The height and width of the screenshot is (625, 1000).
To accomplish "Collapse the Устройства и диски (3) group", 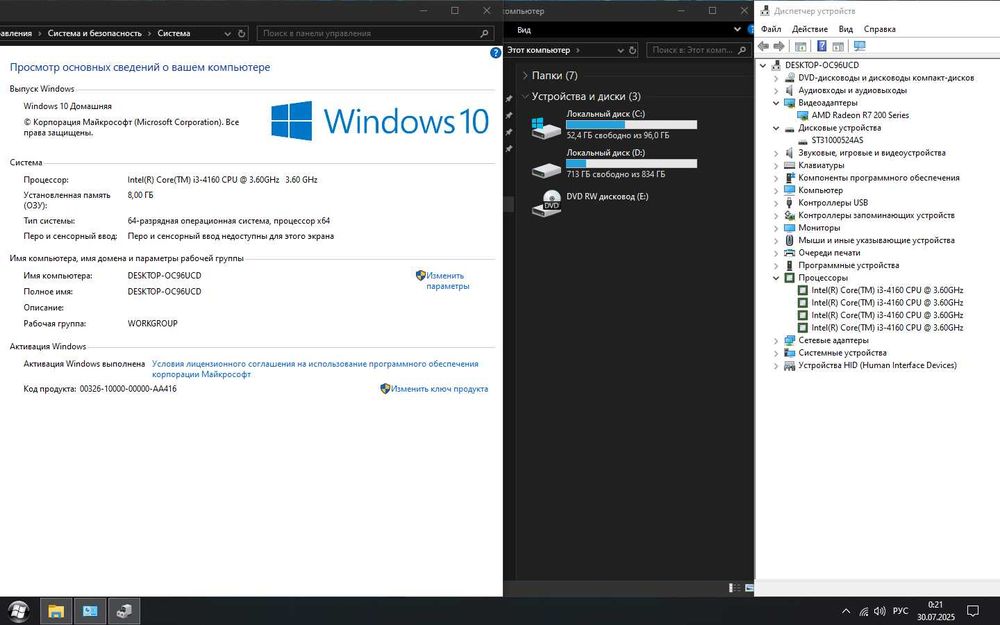I will pos(525,96).
